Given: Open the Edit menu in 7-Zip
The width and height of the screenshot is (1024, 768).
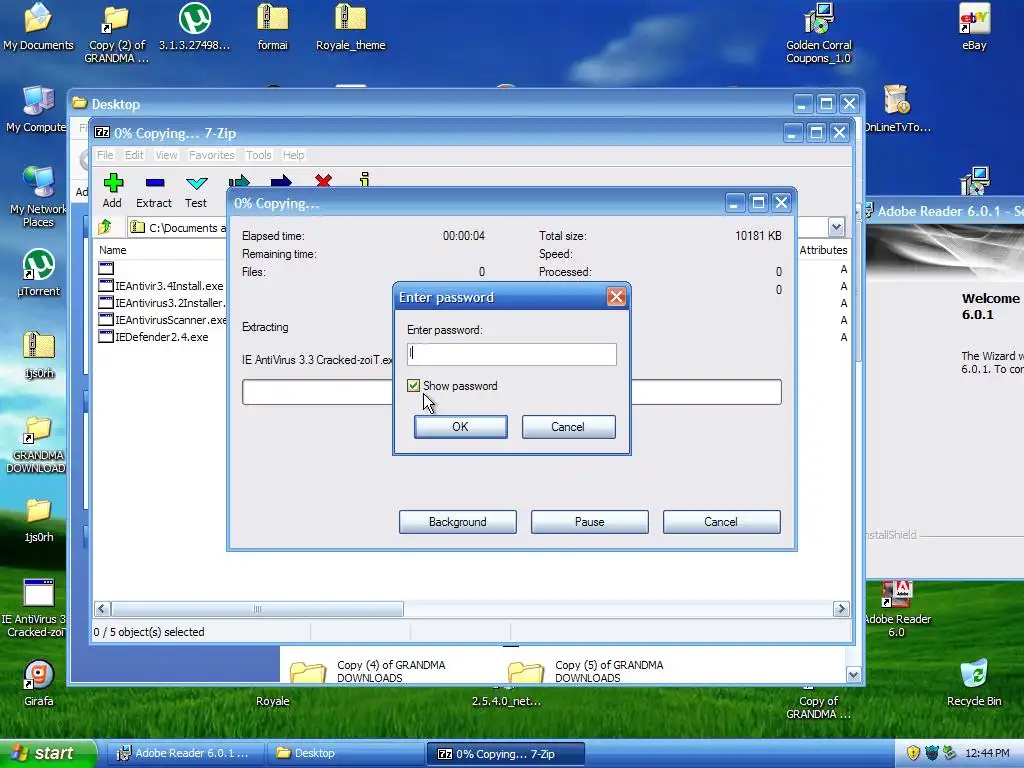Looking at the screenshot, I should click(x=134, y=155).
